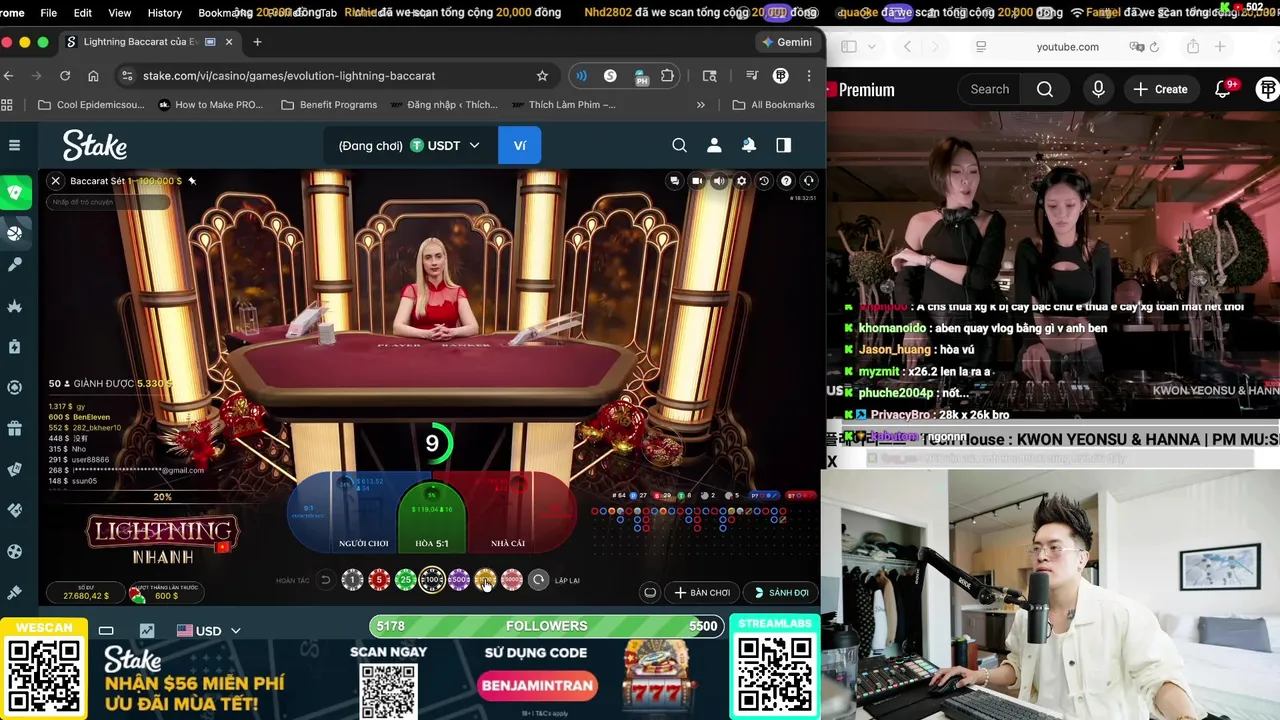Open the gift box promotions icon in sidebar
The image size is (1280, 720).
[x=14, y=428]
